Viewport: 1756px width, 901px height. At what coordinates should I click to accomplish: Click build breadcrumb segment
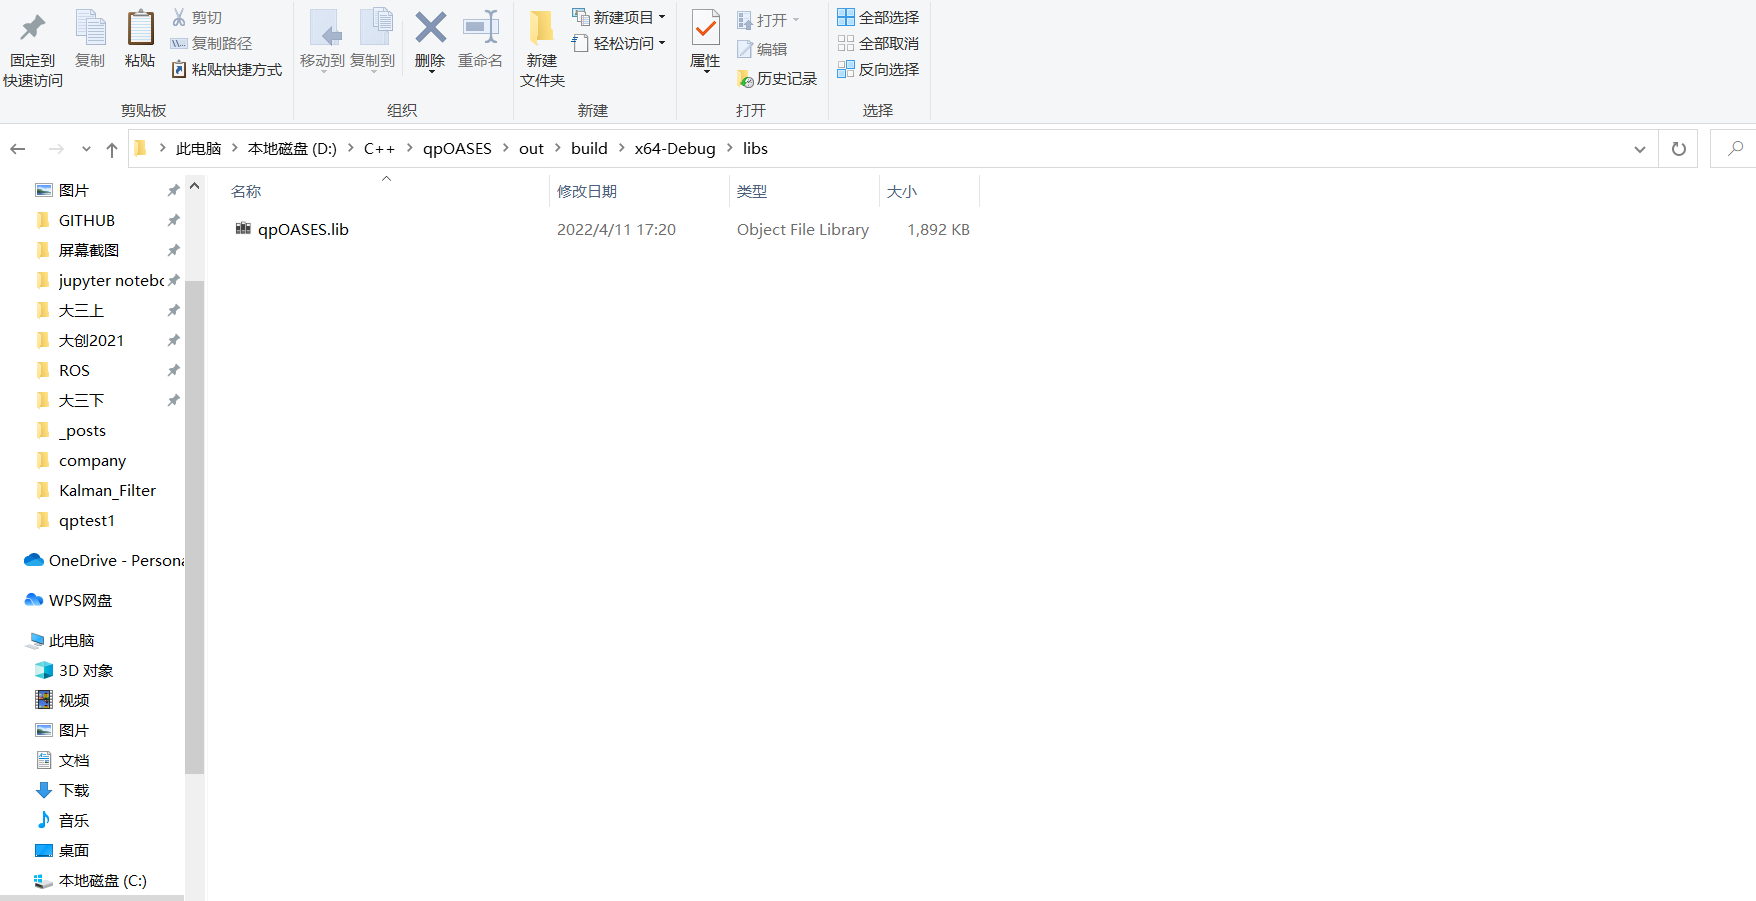[x=589, y=148]
